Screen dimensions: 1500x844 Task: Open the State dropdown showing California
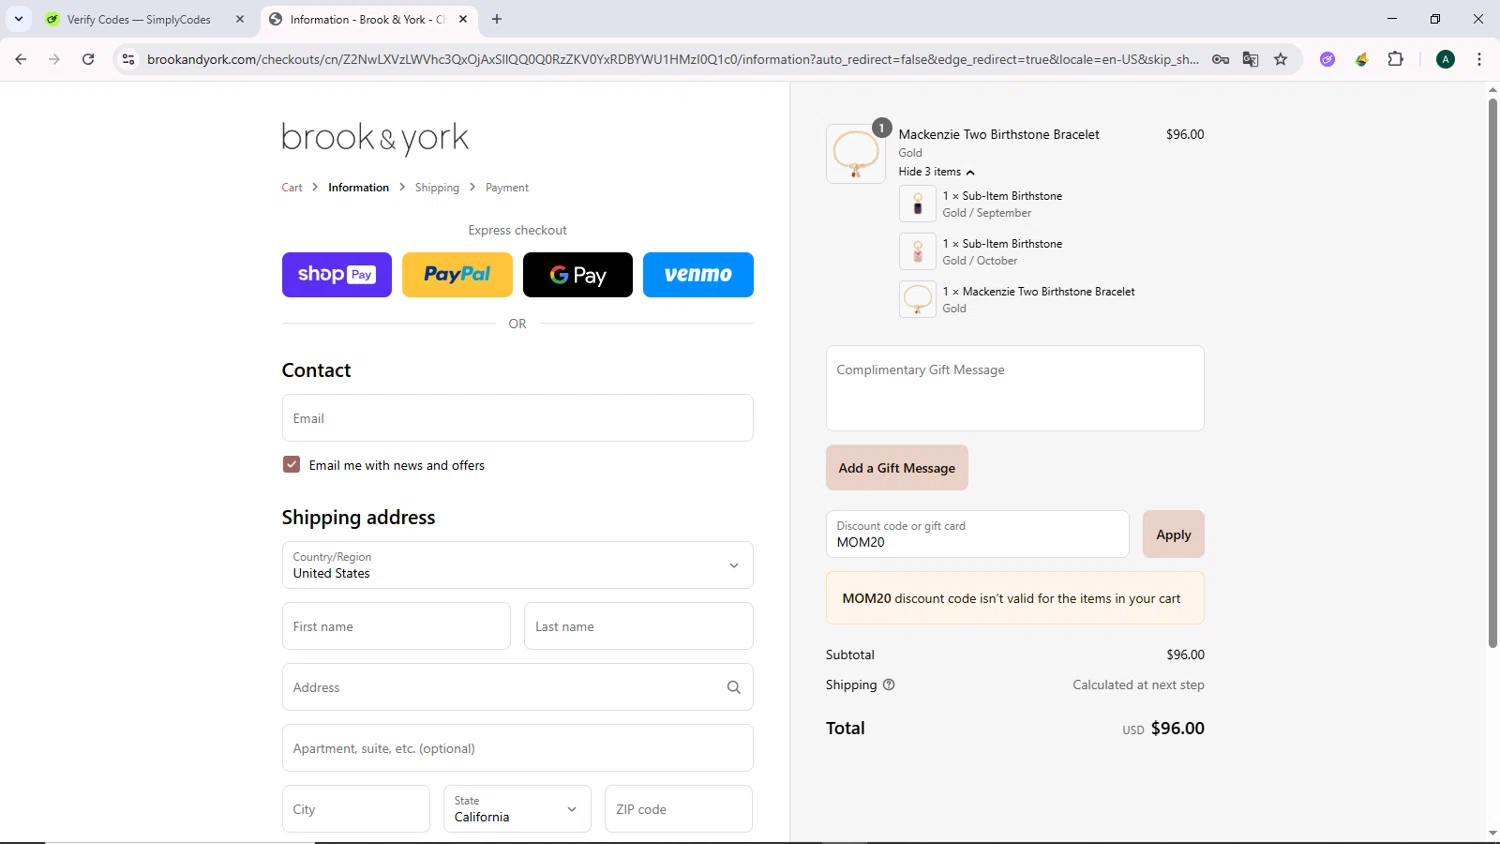point(517,809)
